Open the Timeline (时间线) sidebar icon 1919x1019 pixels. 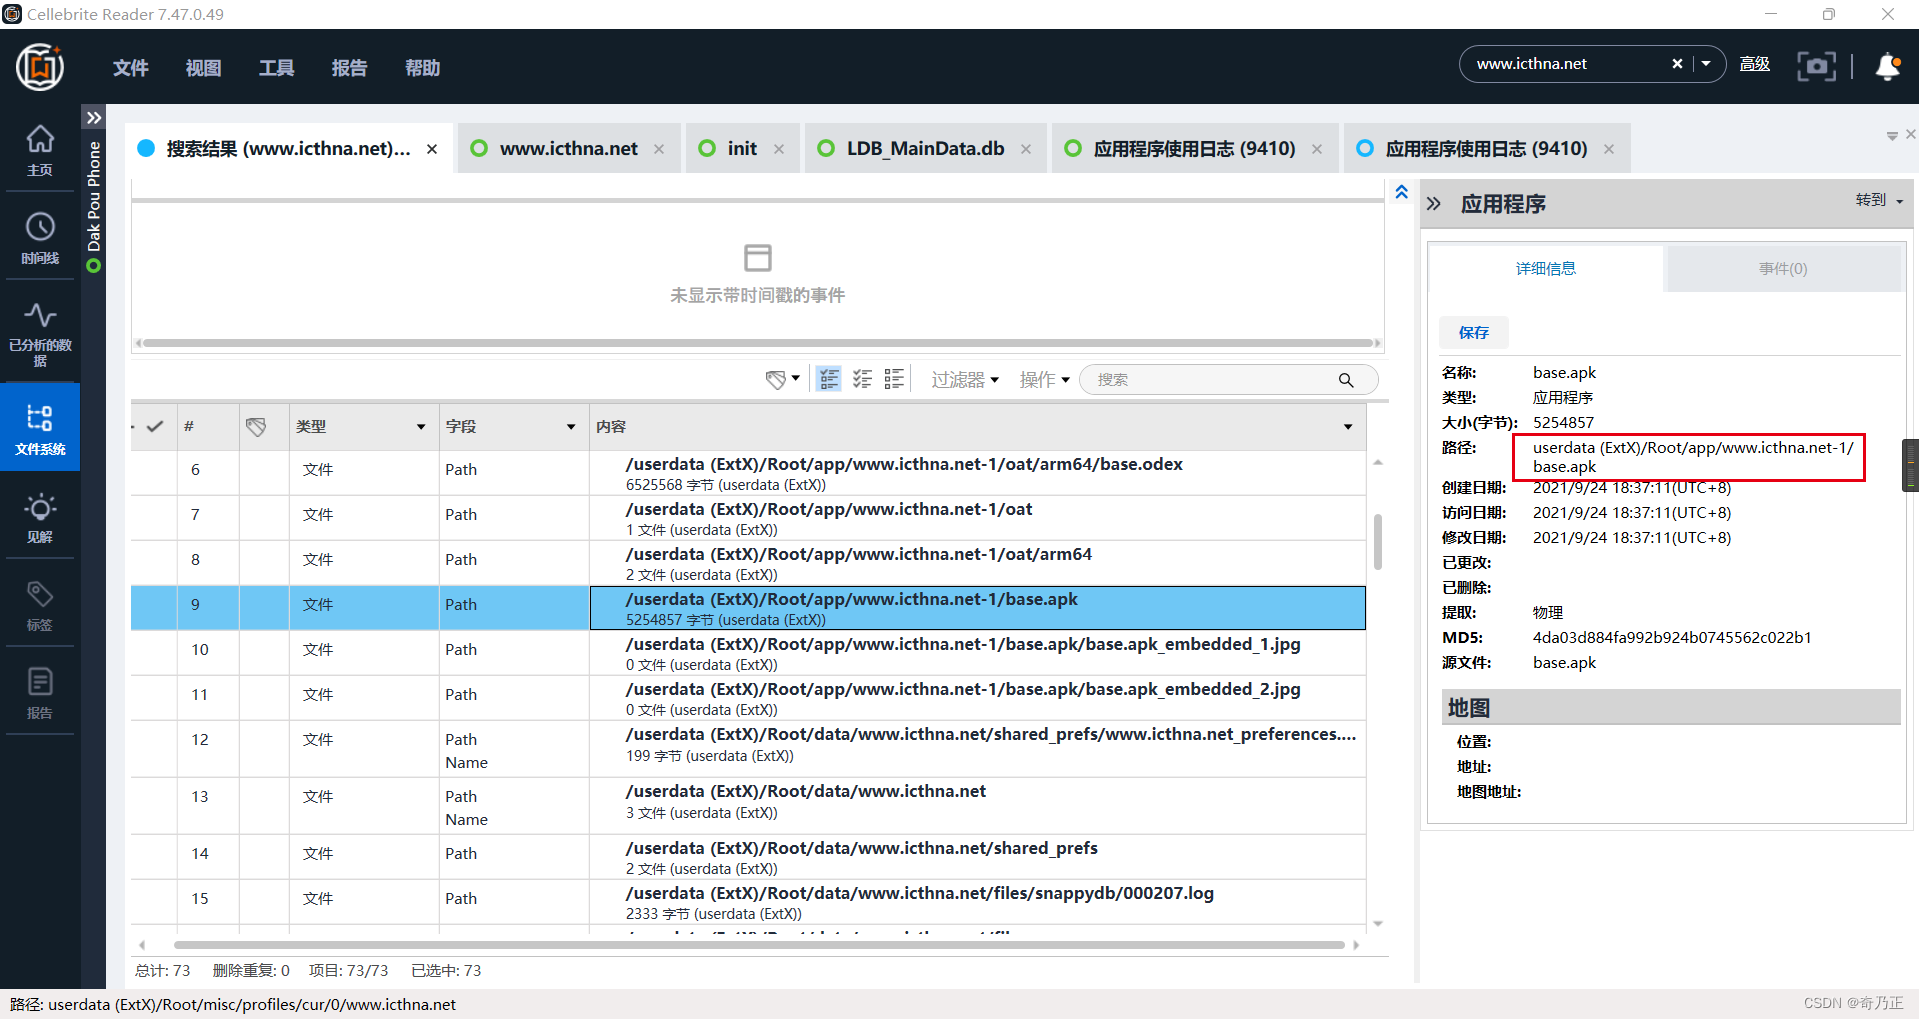tap(40, 238)
